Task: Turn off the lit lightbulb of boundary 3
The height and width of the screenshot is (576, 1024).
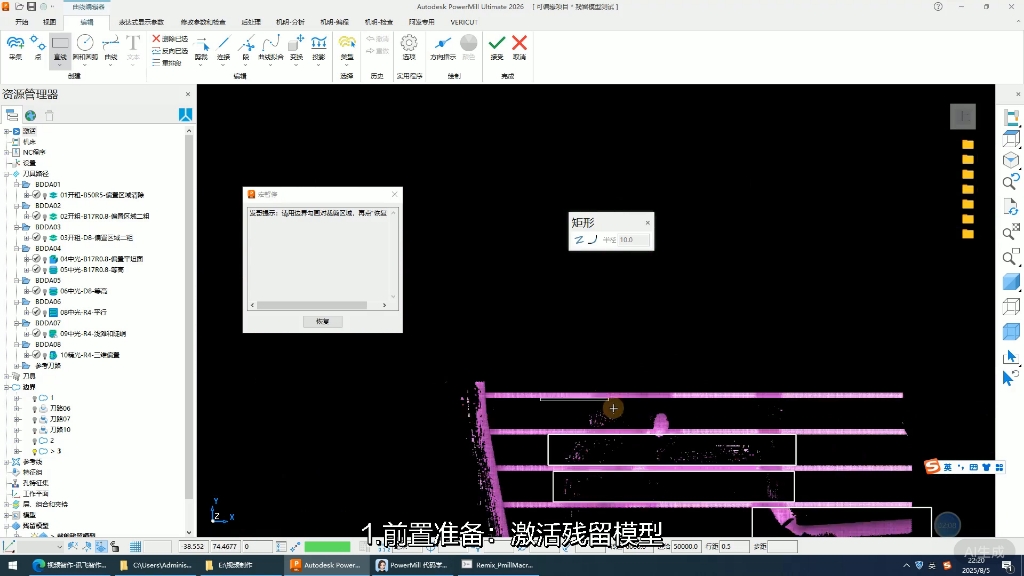Action: coord(35,451)
